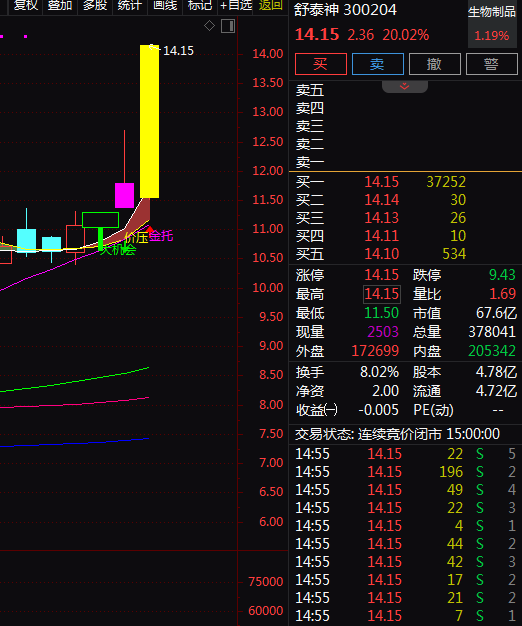Click the 总量 value 378041

(x=492, y=332)
